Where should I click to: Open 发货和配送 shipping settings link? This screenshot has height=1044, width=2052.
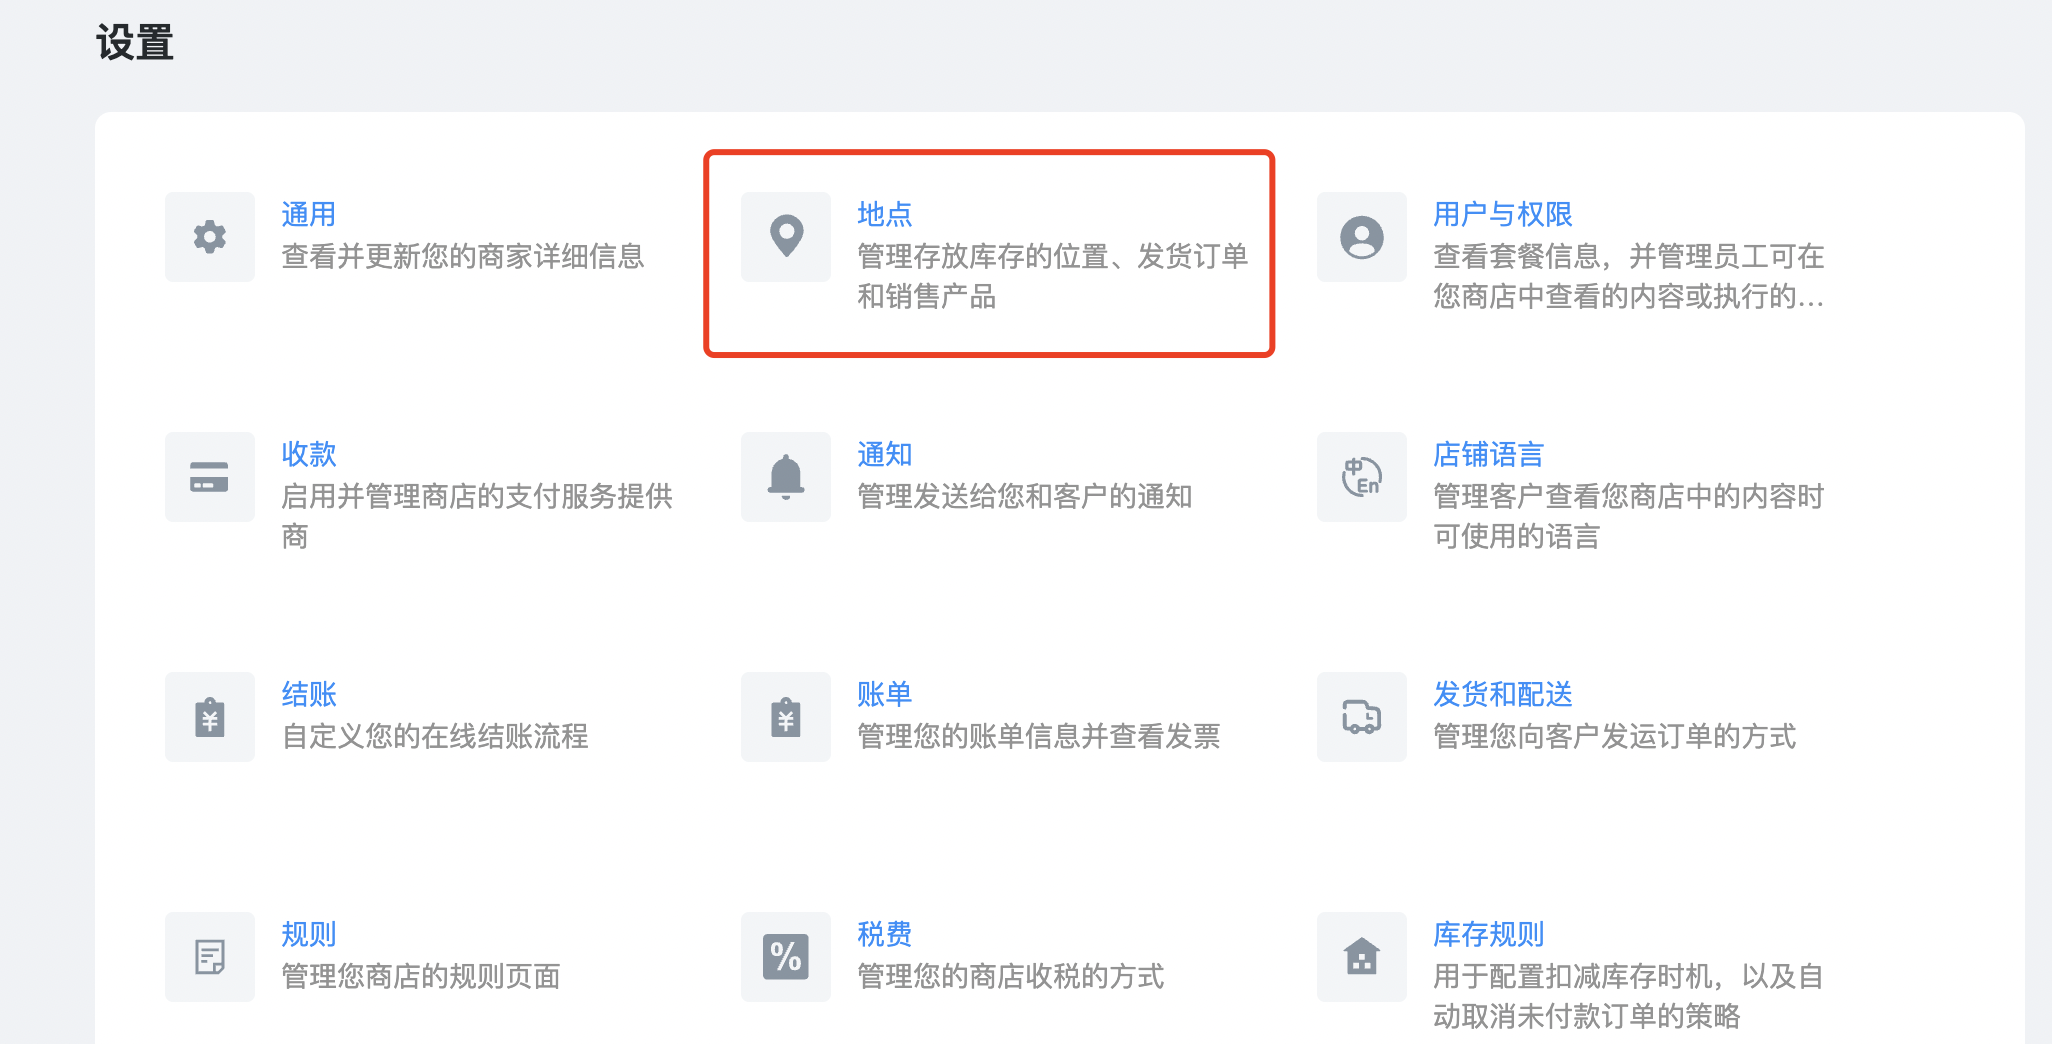[1502, 694]
